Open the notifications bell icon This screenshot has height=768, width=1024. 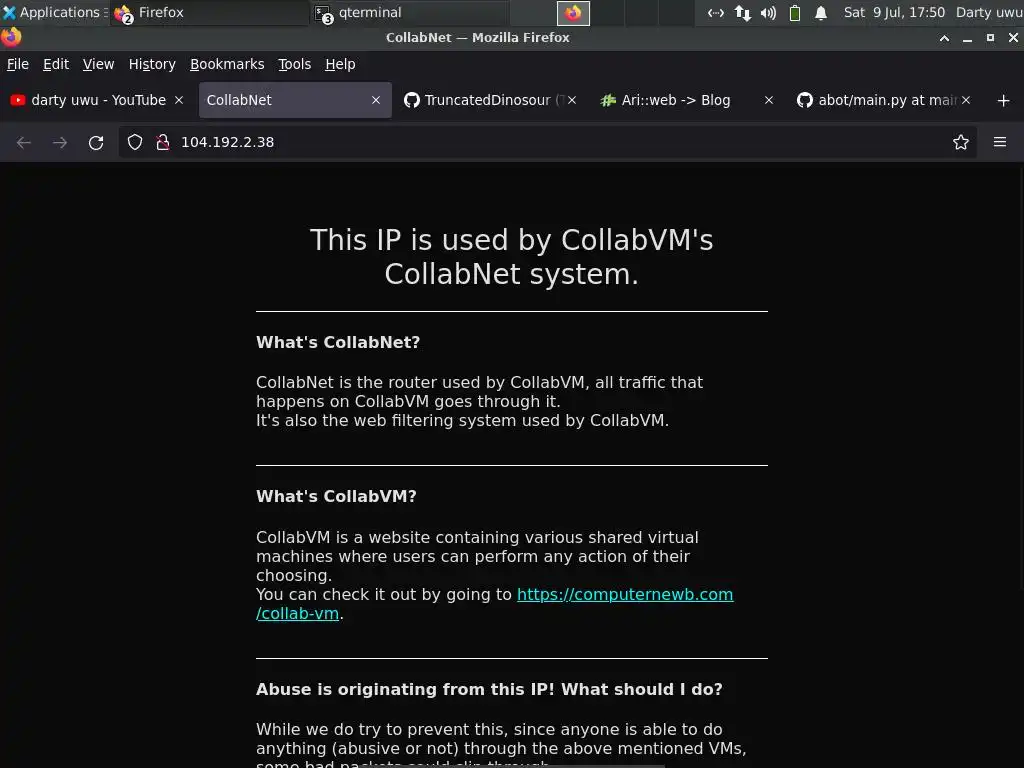click(821, 12)
